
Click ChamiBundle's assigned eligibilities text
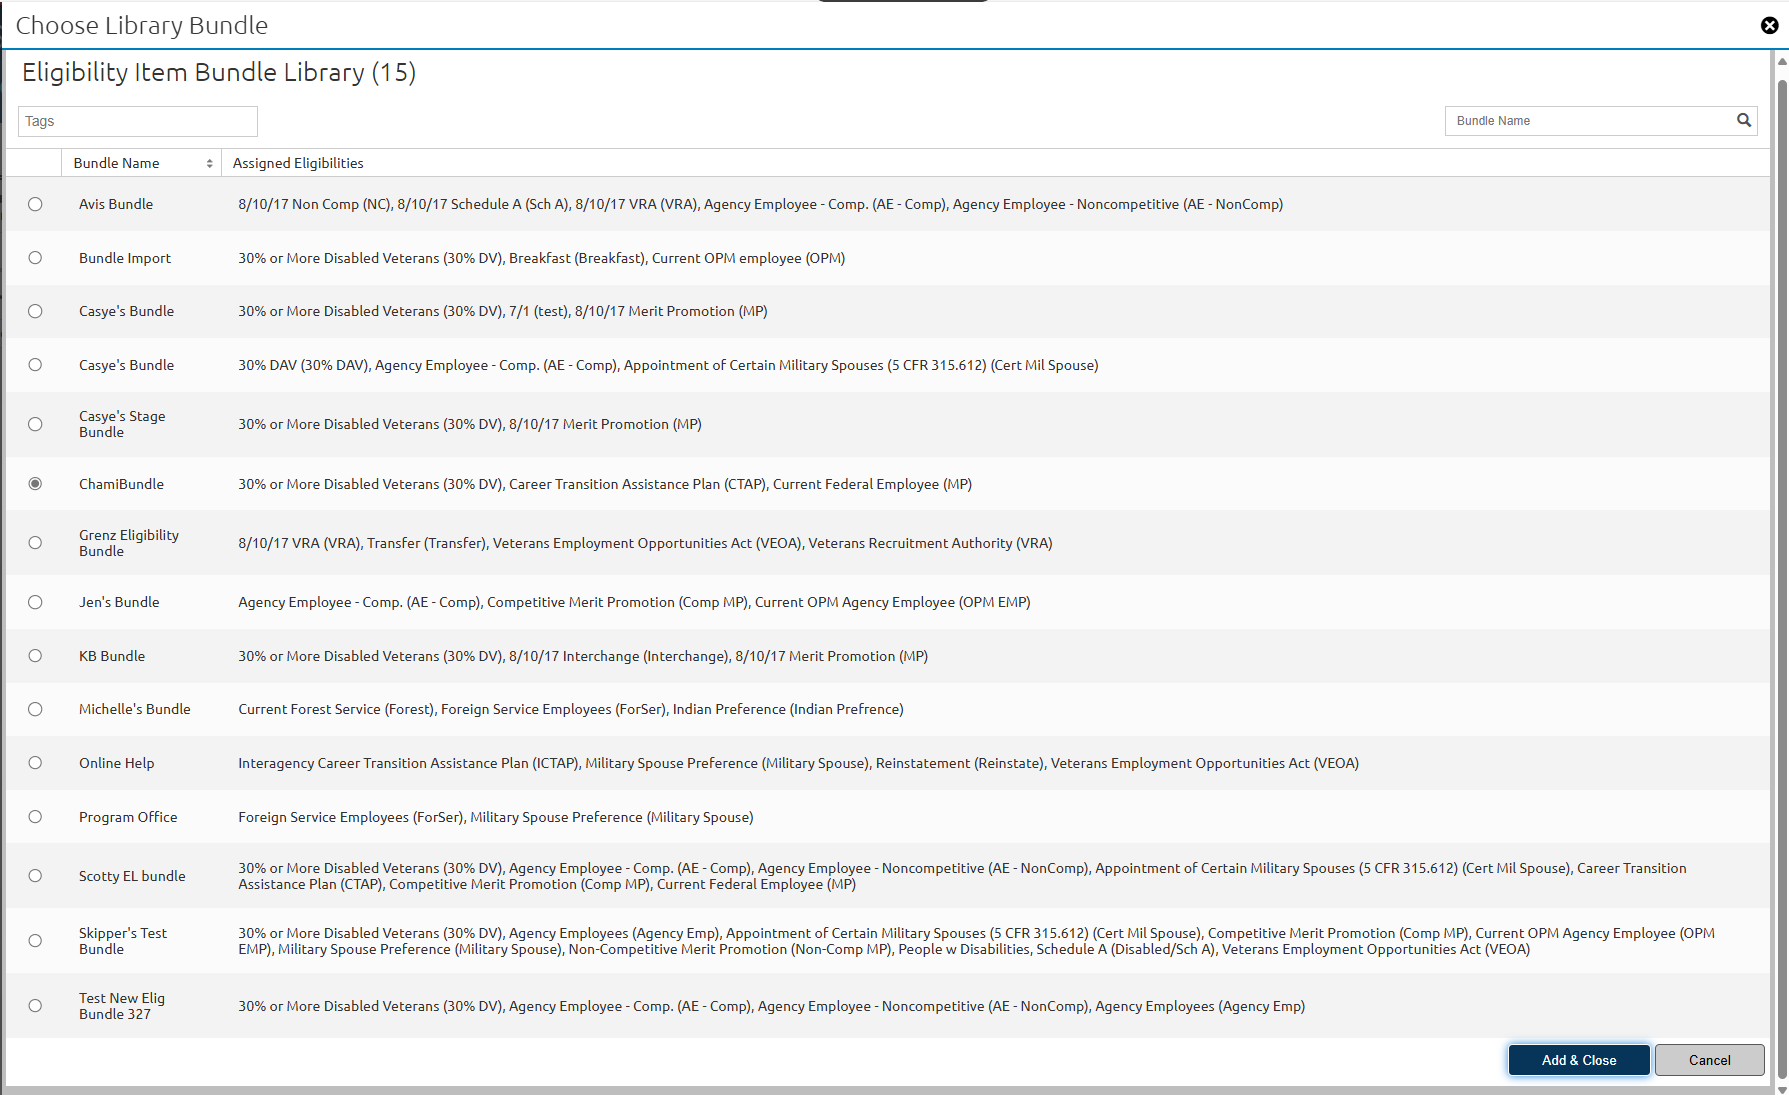605,484
